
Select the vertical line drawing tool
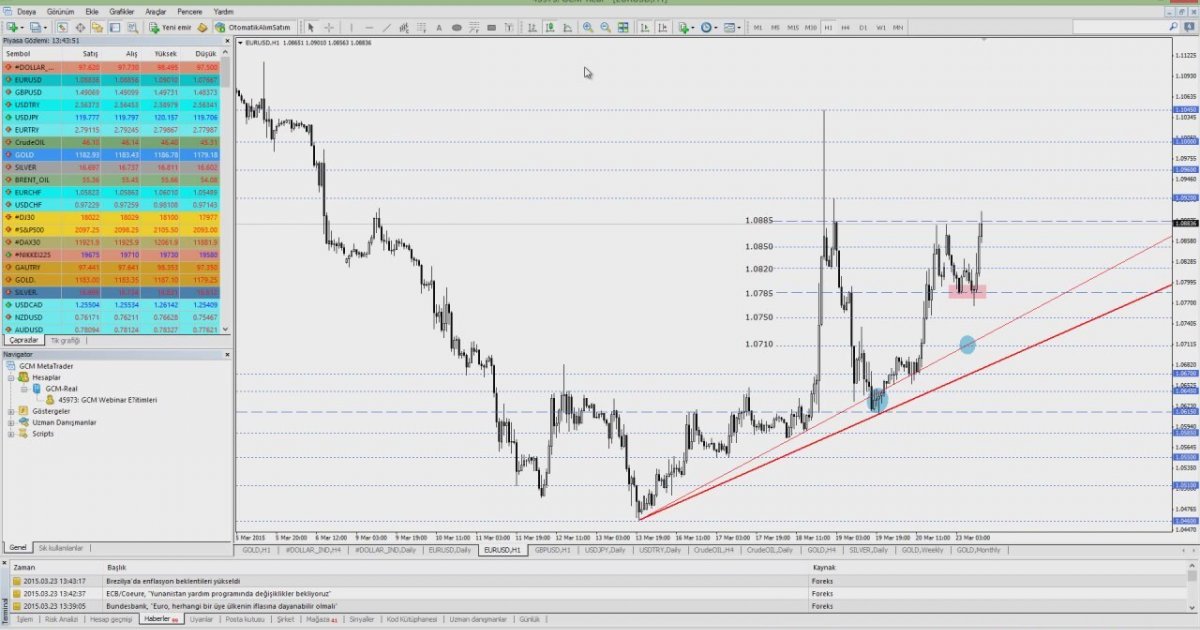[x=351, y=28]
